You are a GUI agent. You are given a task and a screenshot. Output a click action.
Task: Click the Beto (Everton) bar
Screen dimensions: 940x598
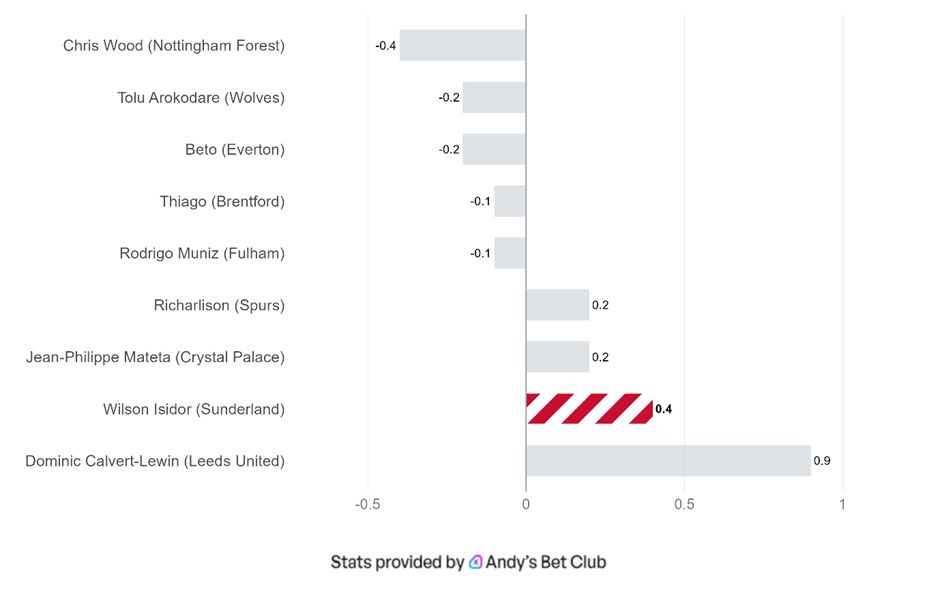494,150
